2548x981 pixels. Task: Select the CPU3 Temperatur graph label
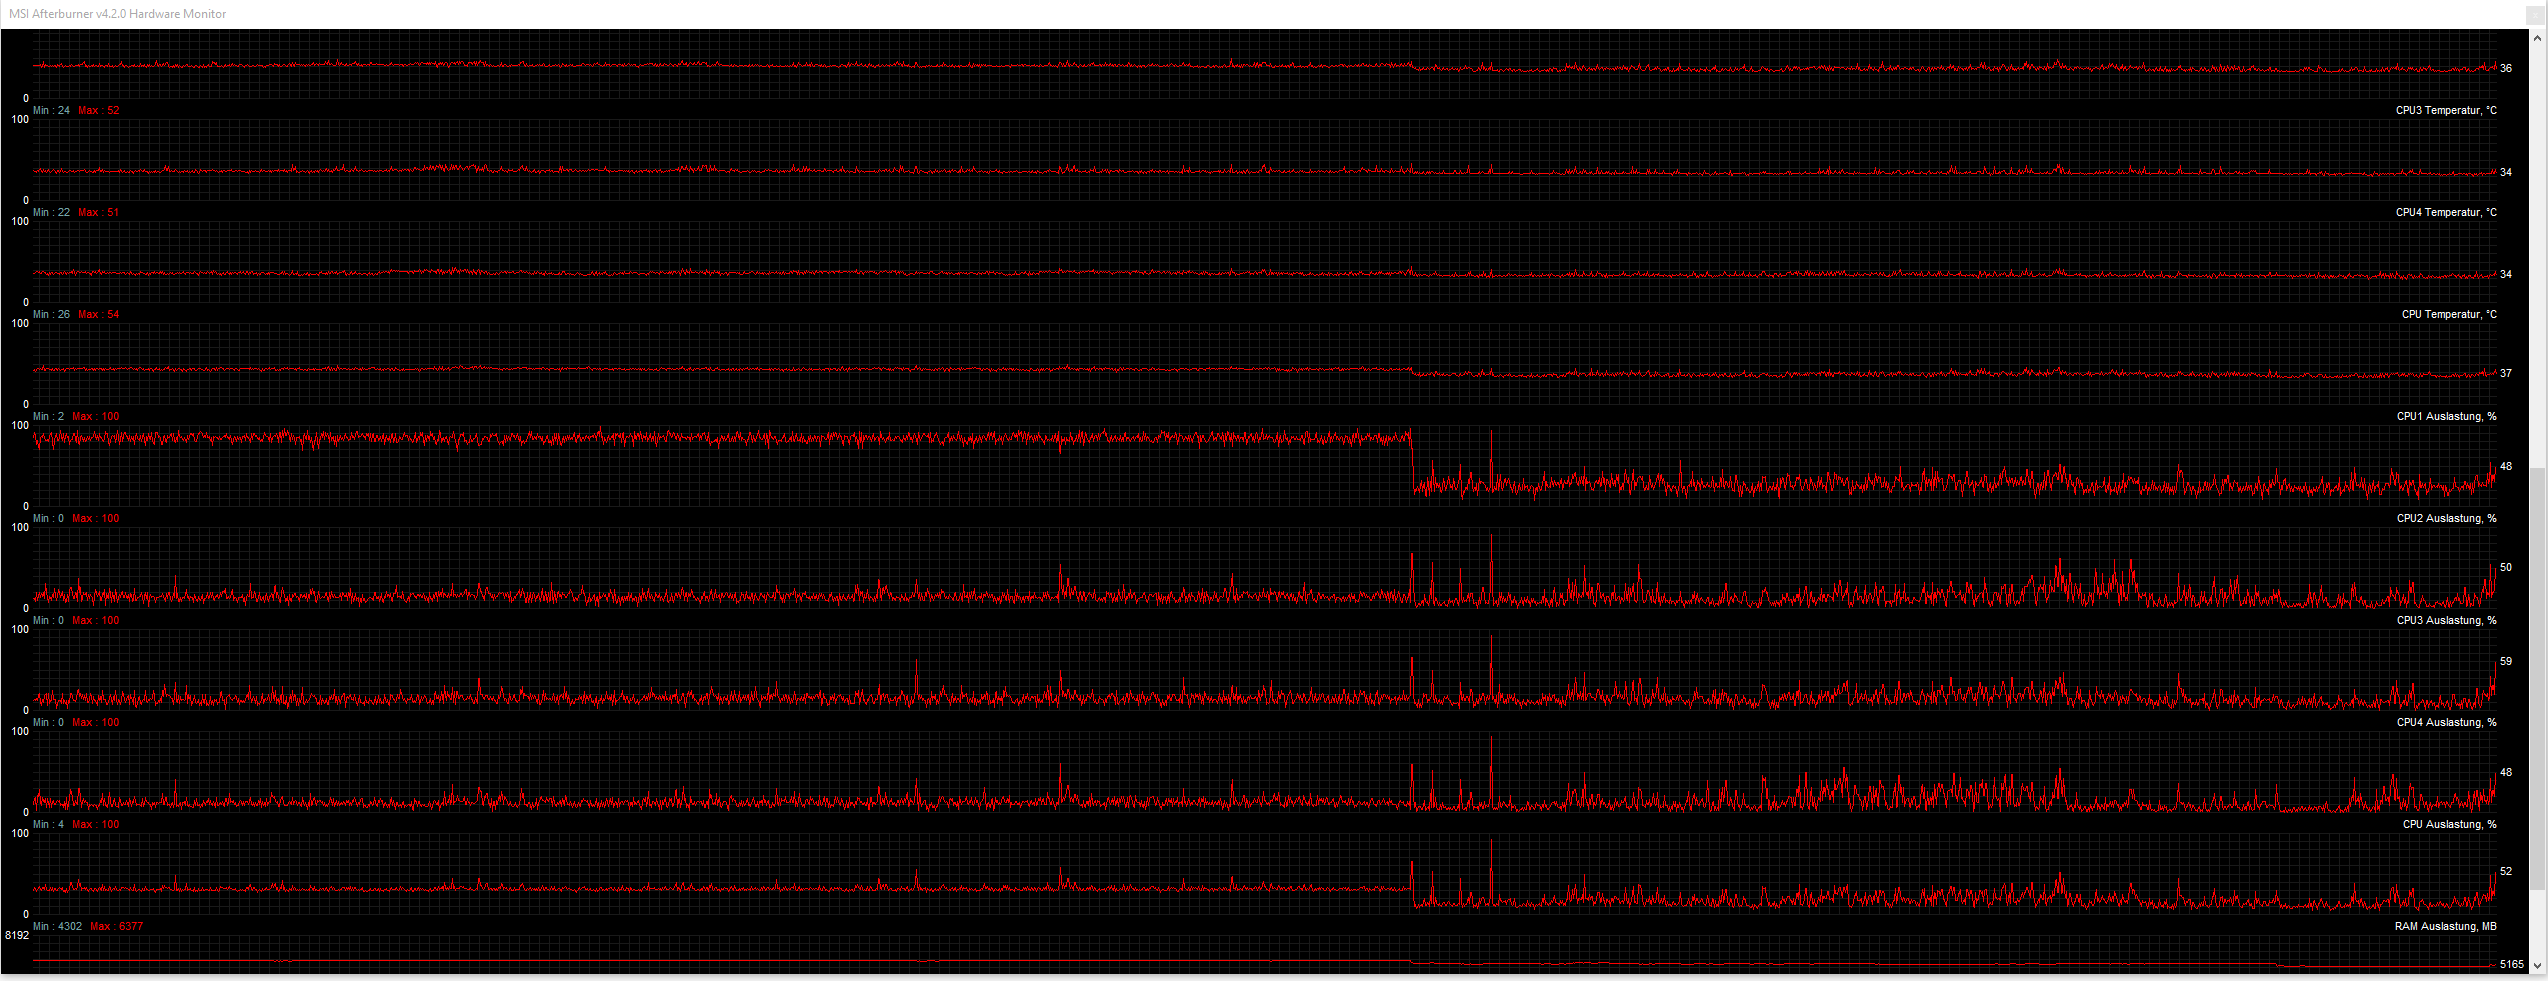point(2445,110)
